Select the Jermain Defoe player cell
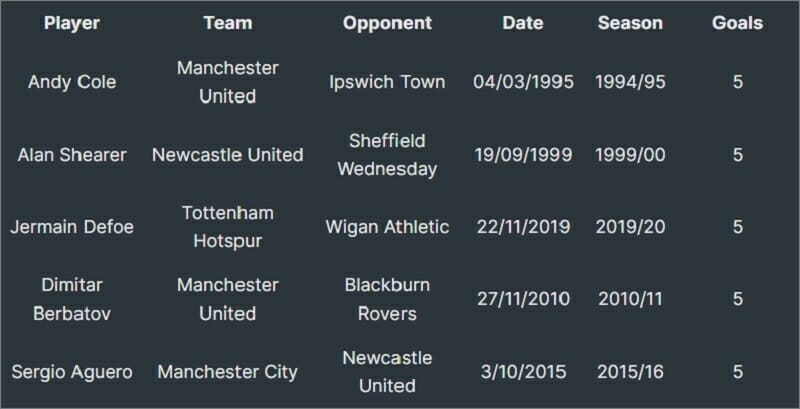The height and width of the screenshot is (409, 800). point(71,227)
